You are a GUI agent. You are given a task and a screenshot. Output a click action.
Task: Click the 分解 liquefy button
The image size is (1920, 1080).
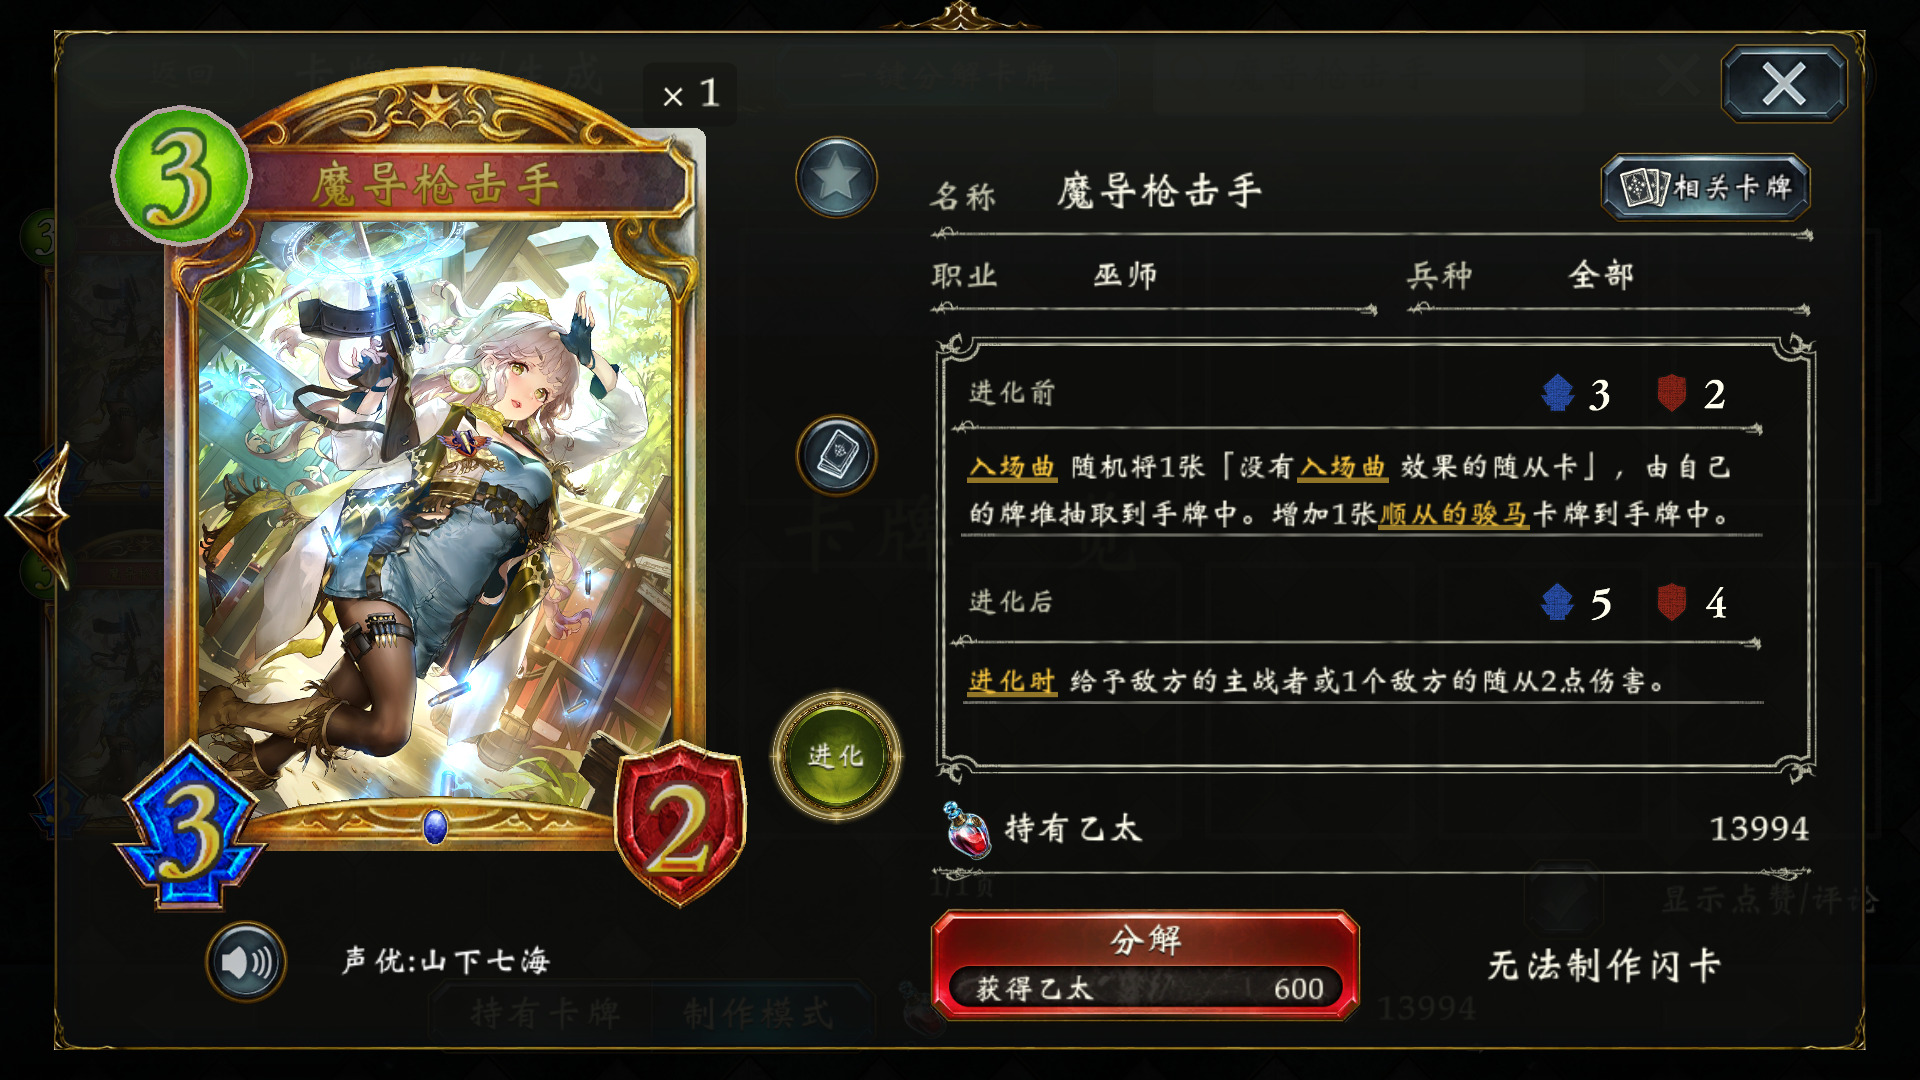pyautogui.click(x=1145, y=964)
